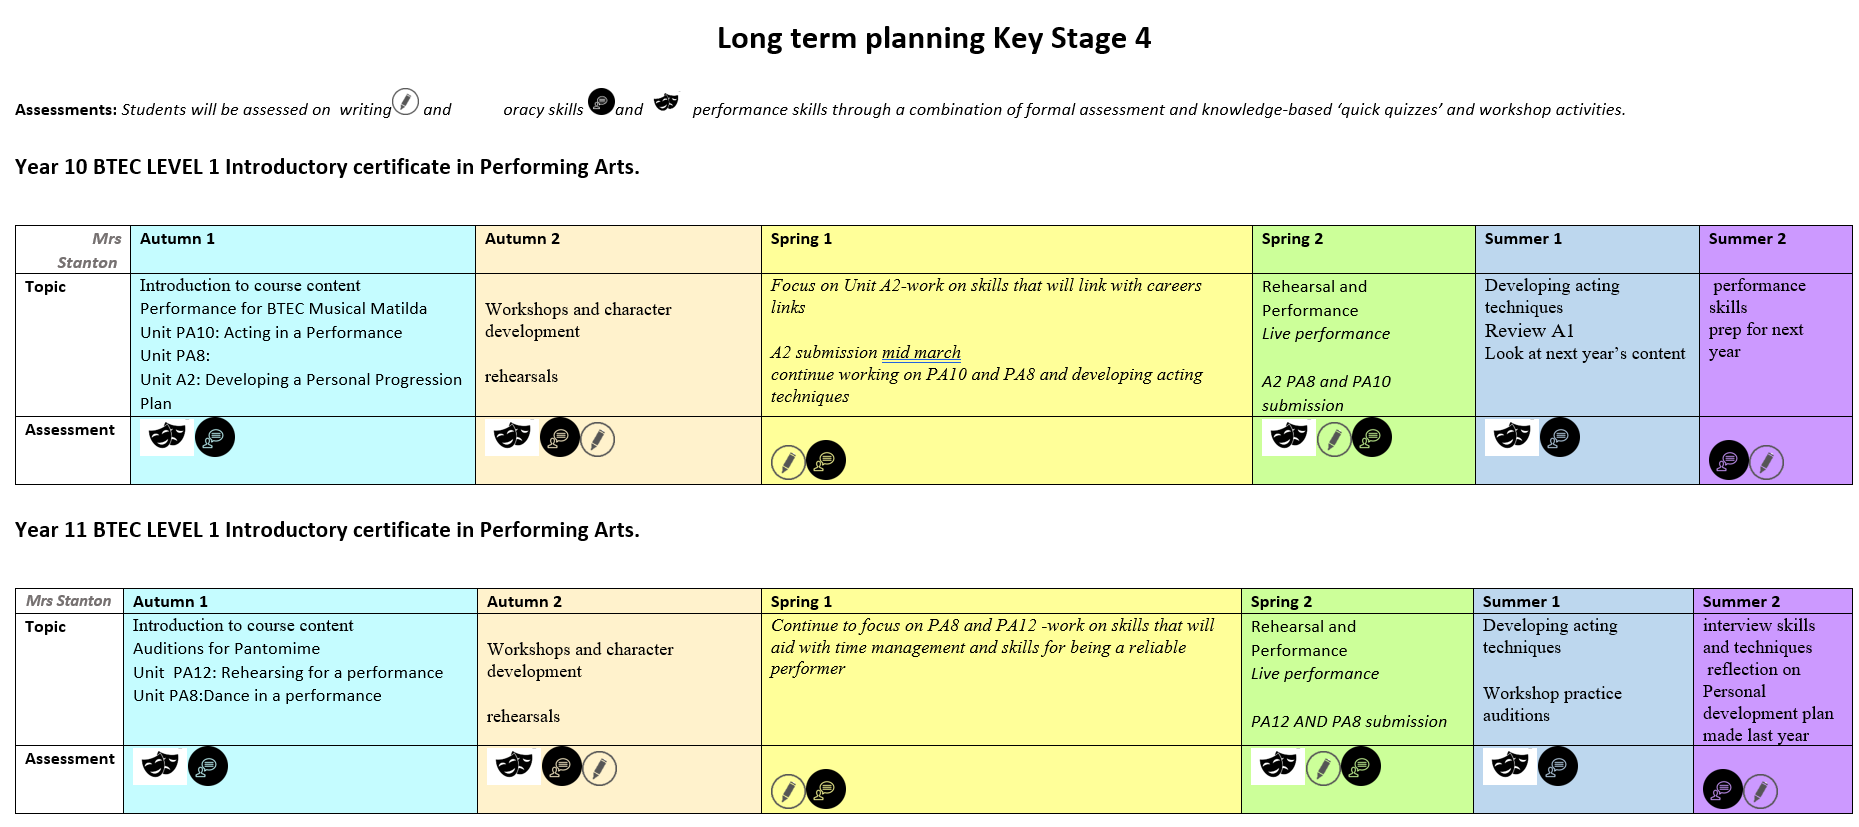Click the underlined 'mid march' text

click(921, 352)
